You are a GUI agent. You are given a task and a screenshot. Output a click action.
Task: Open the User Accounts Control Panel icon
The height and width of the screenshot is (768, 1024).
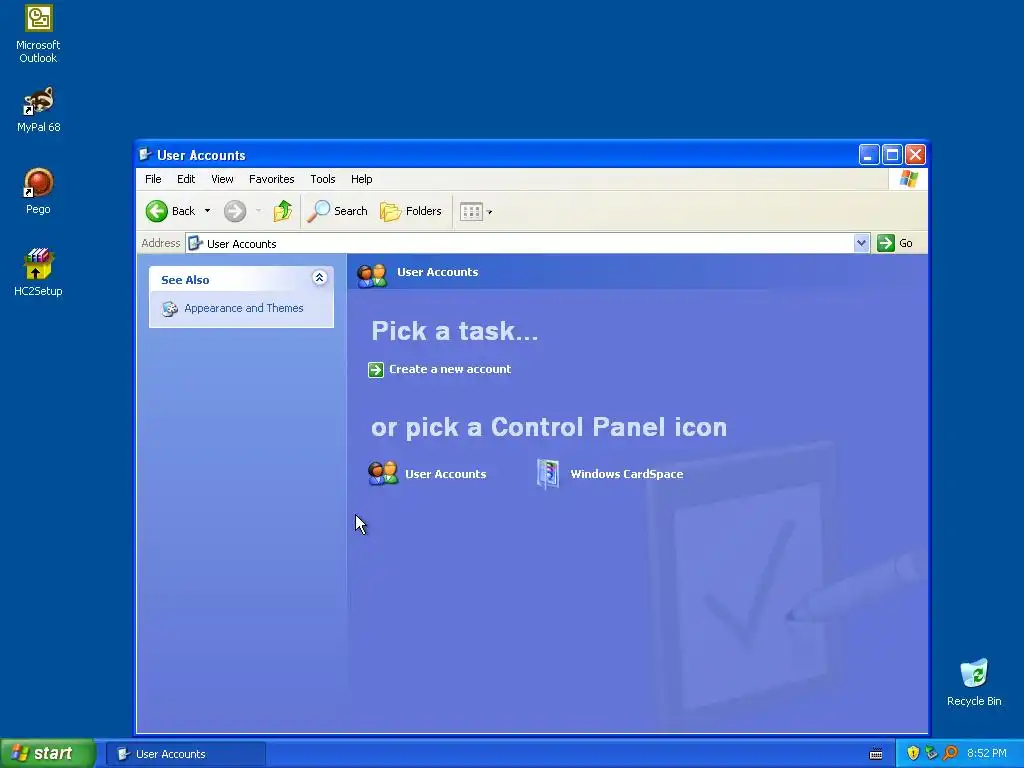[383, 474]
